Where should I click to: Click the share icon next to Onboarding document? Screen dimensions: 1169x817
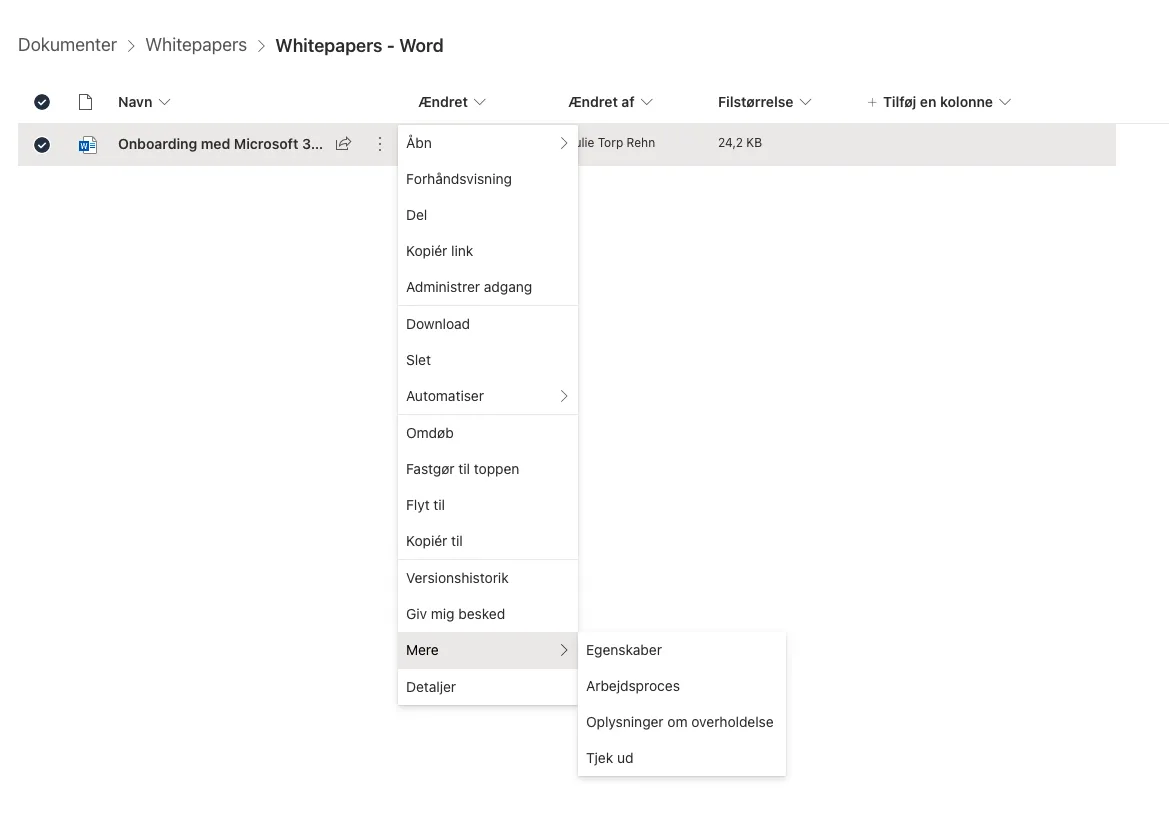pos(343,144)
